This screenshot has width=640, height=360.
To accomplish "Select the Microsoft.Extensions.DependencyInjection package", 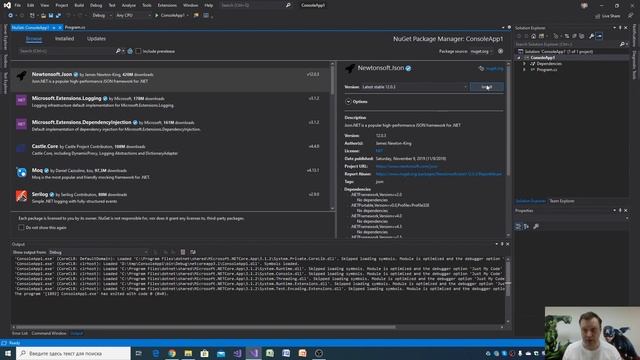I will pyautogui.click(x=171, y=126).
